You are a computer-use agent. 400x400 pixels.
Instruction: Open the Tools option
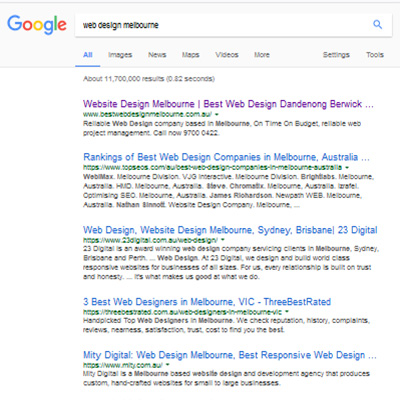375,55
